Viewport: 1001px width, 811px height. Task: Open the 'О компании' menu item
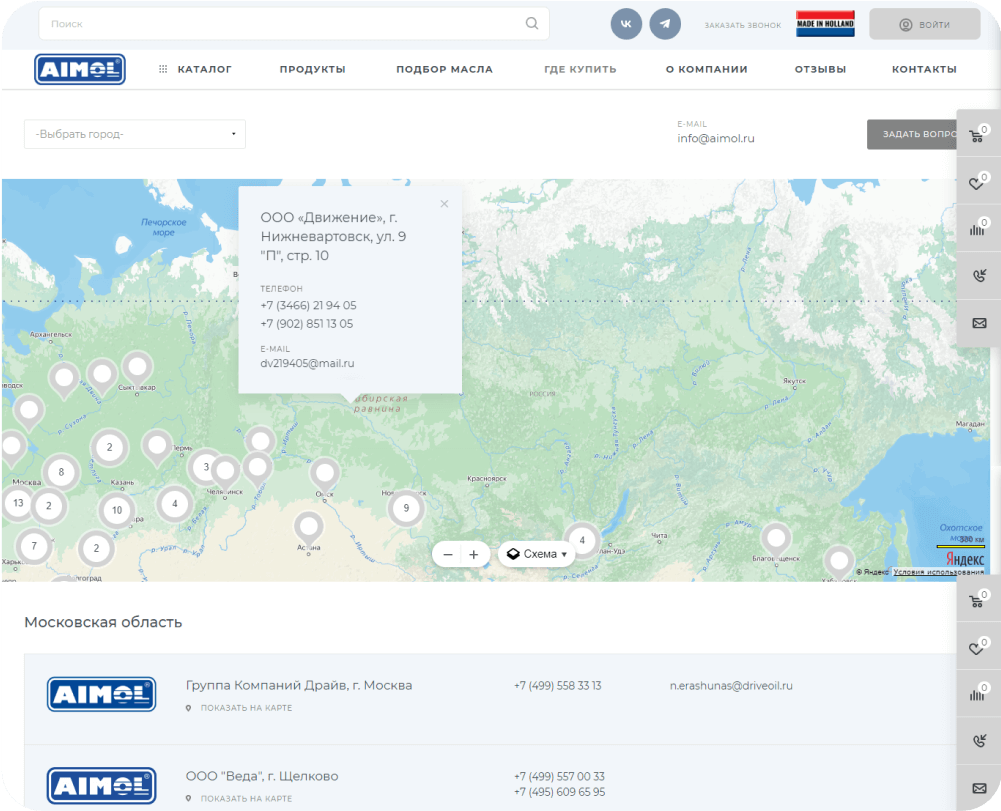706,69
